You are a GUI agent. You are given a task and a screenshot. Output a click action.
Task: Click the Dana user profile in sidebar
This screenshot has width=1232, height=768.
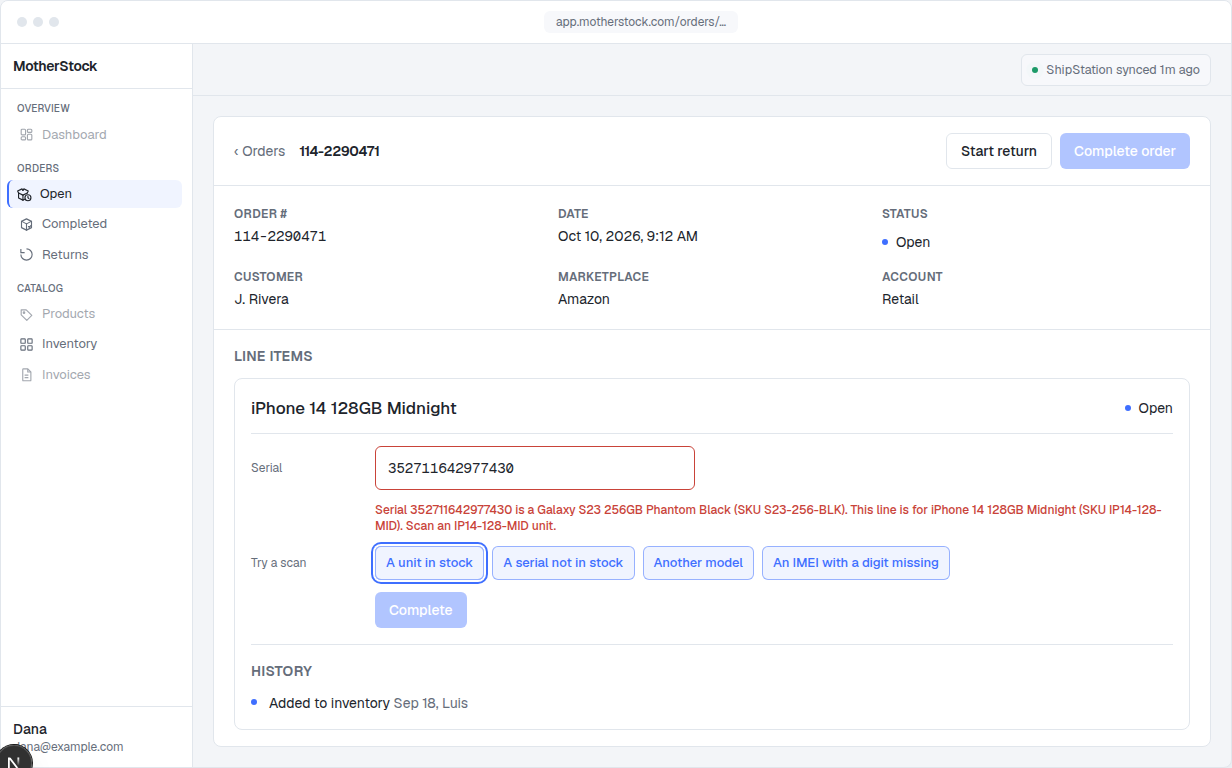[x=68, y=737]
